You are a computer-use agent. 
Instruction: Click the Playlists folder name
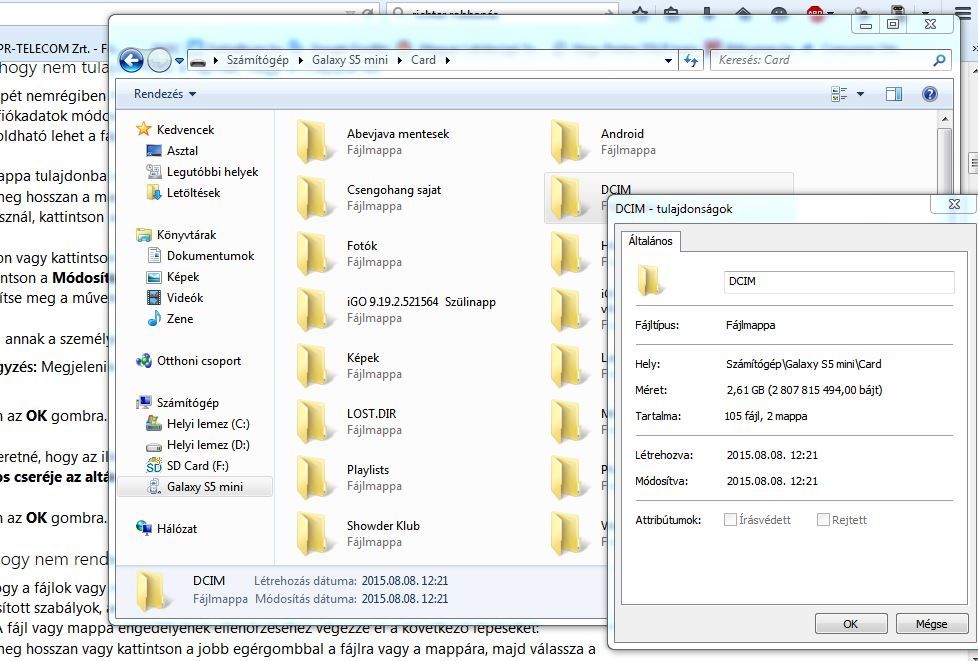[x=368, y=470]
